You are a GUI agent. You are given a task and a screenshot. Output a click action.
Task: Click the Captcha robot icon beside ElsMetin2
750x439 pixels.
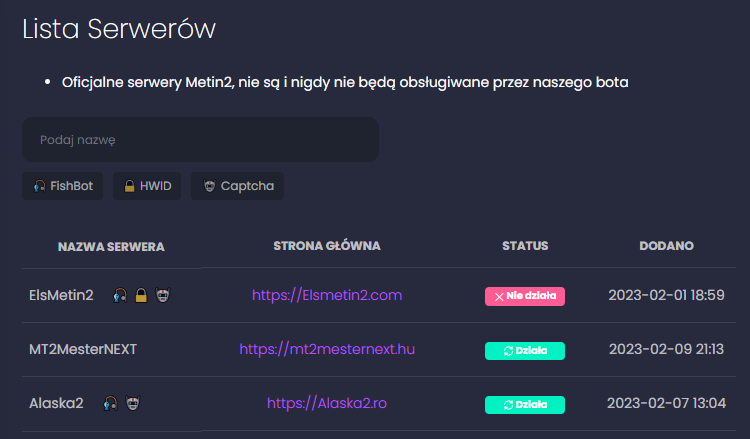coord(163,295)
